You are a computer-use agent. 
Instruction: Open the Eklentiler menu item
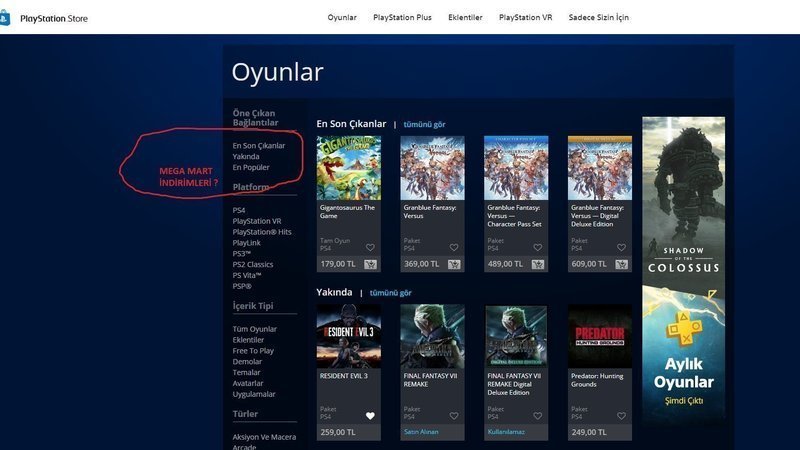point(465,17)
